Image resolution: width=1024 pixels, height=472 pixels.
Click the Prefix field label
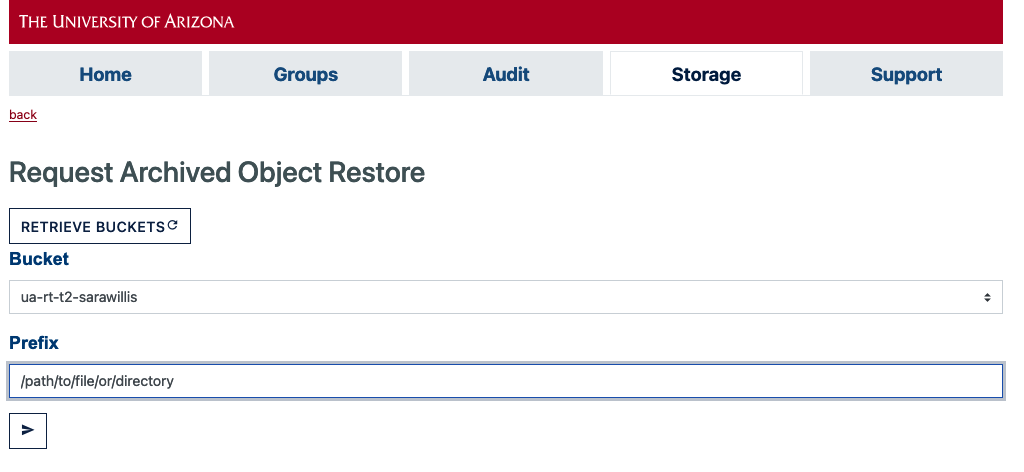pos(34,343)
